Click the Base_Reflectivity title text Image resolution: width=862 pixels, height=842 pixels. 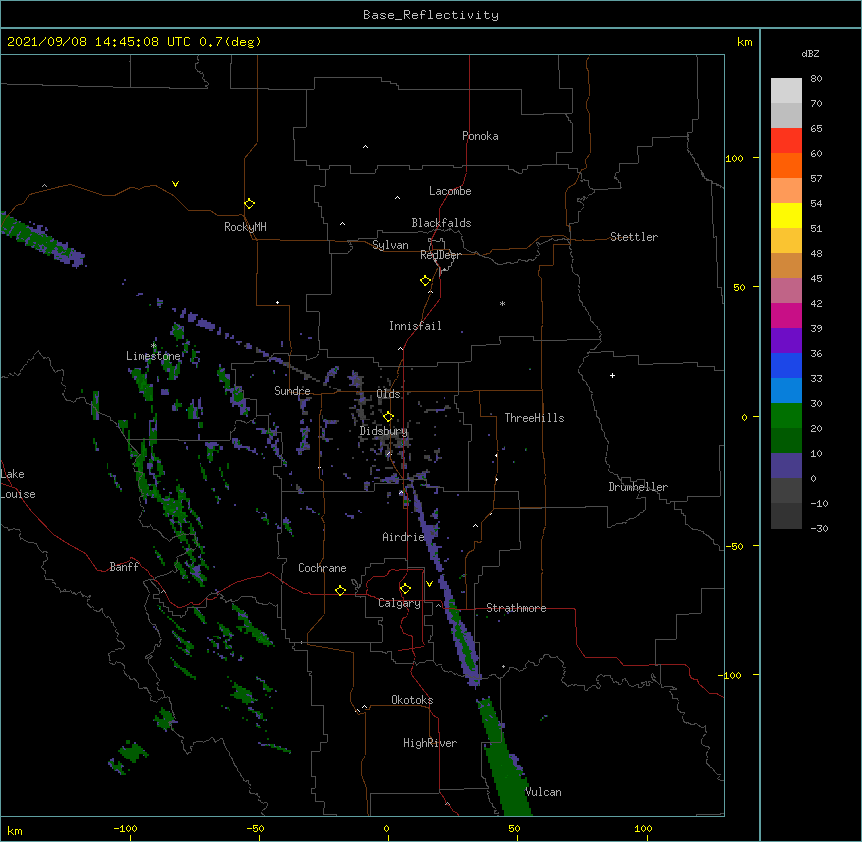point(431,15)
